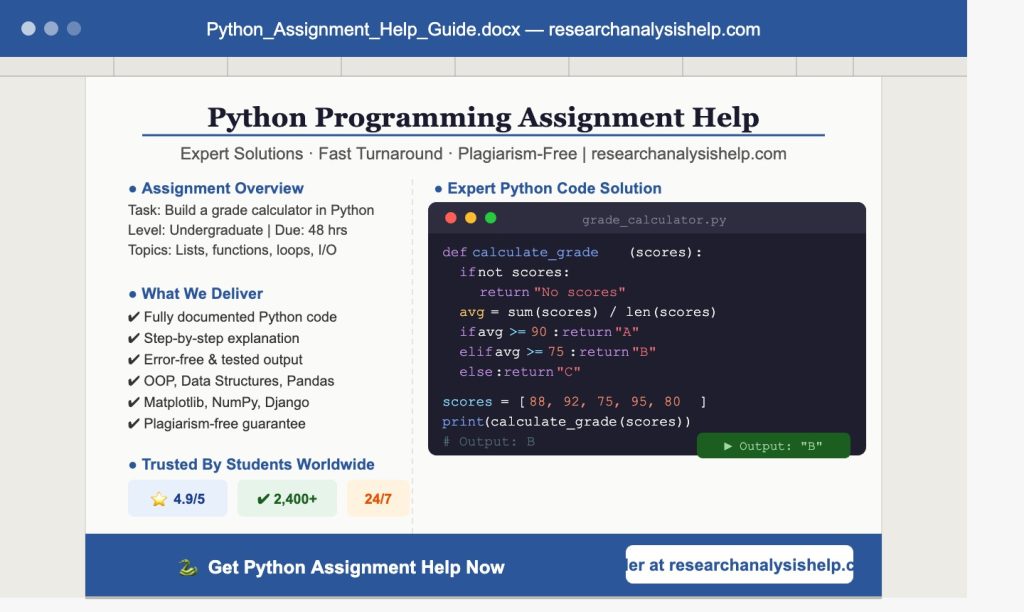Click the star icon next to 4.9/5
Screen dimensions: 1024x612
tap(159, 499)
